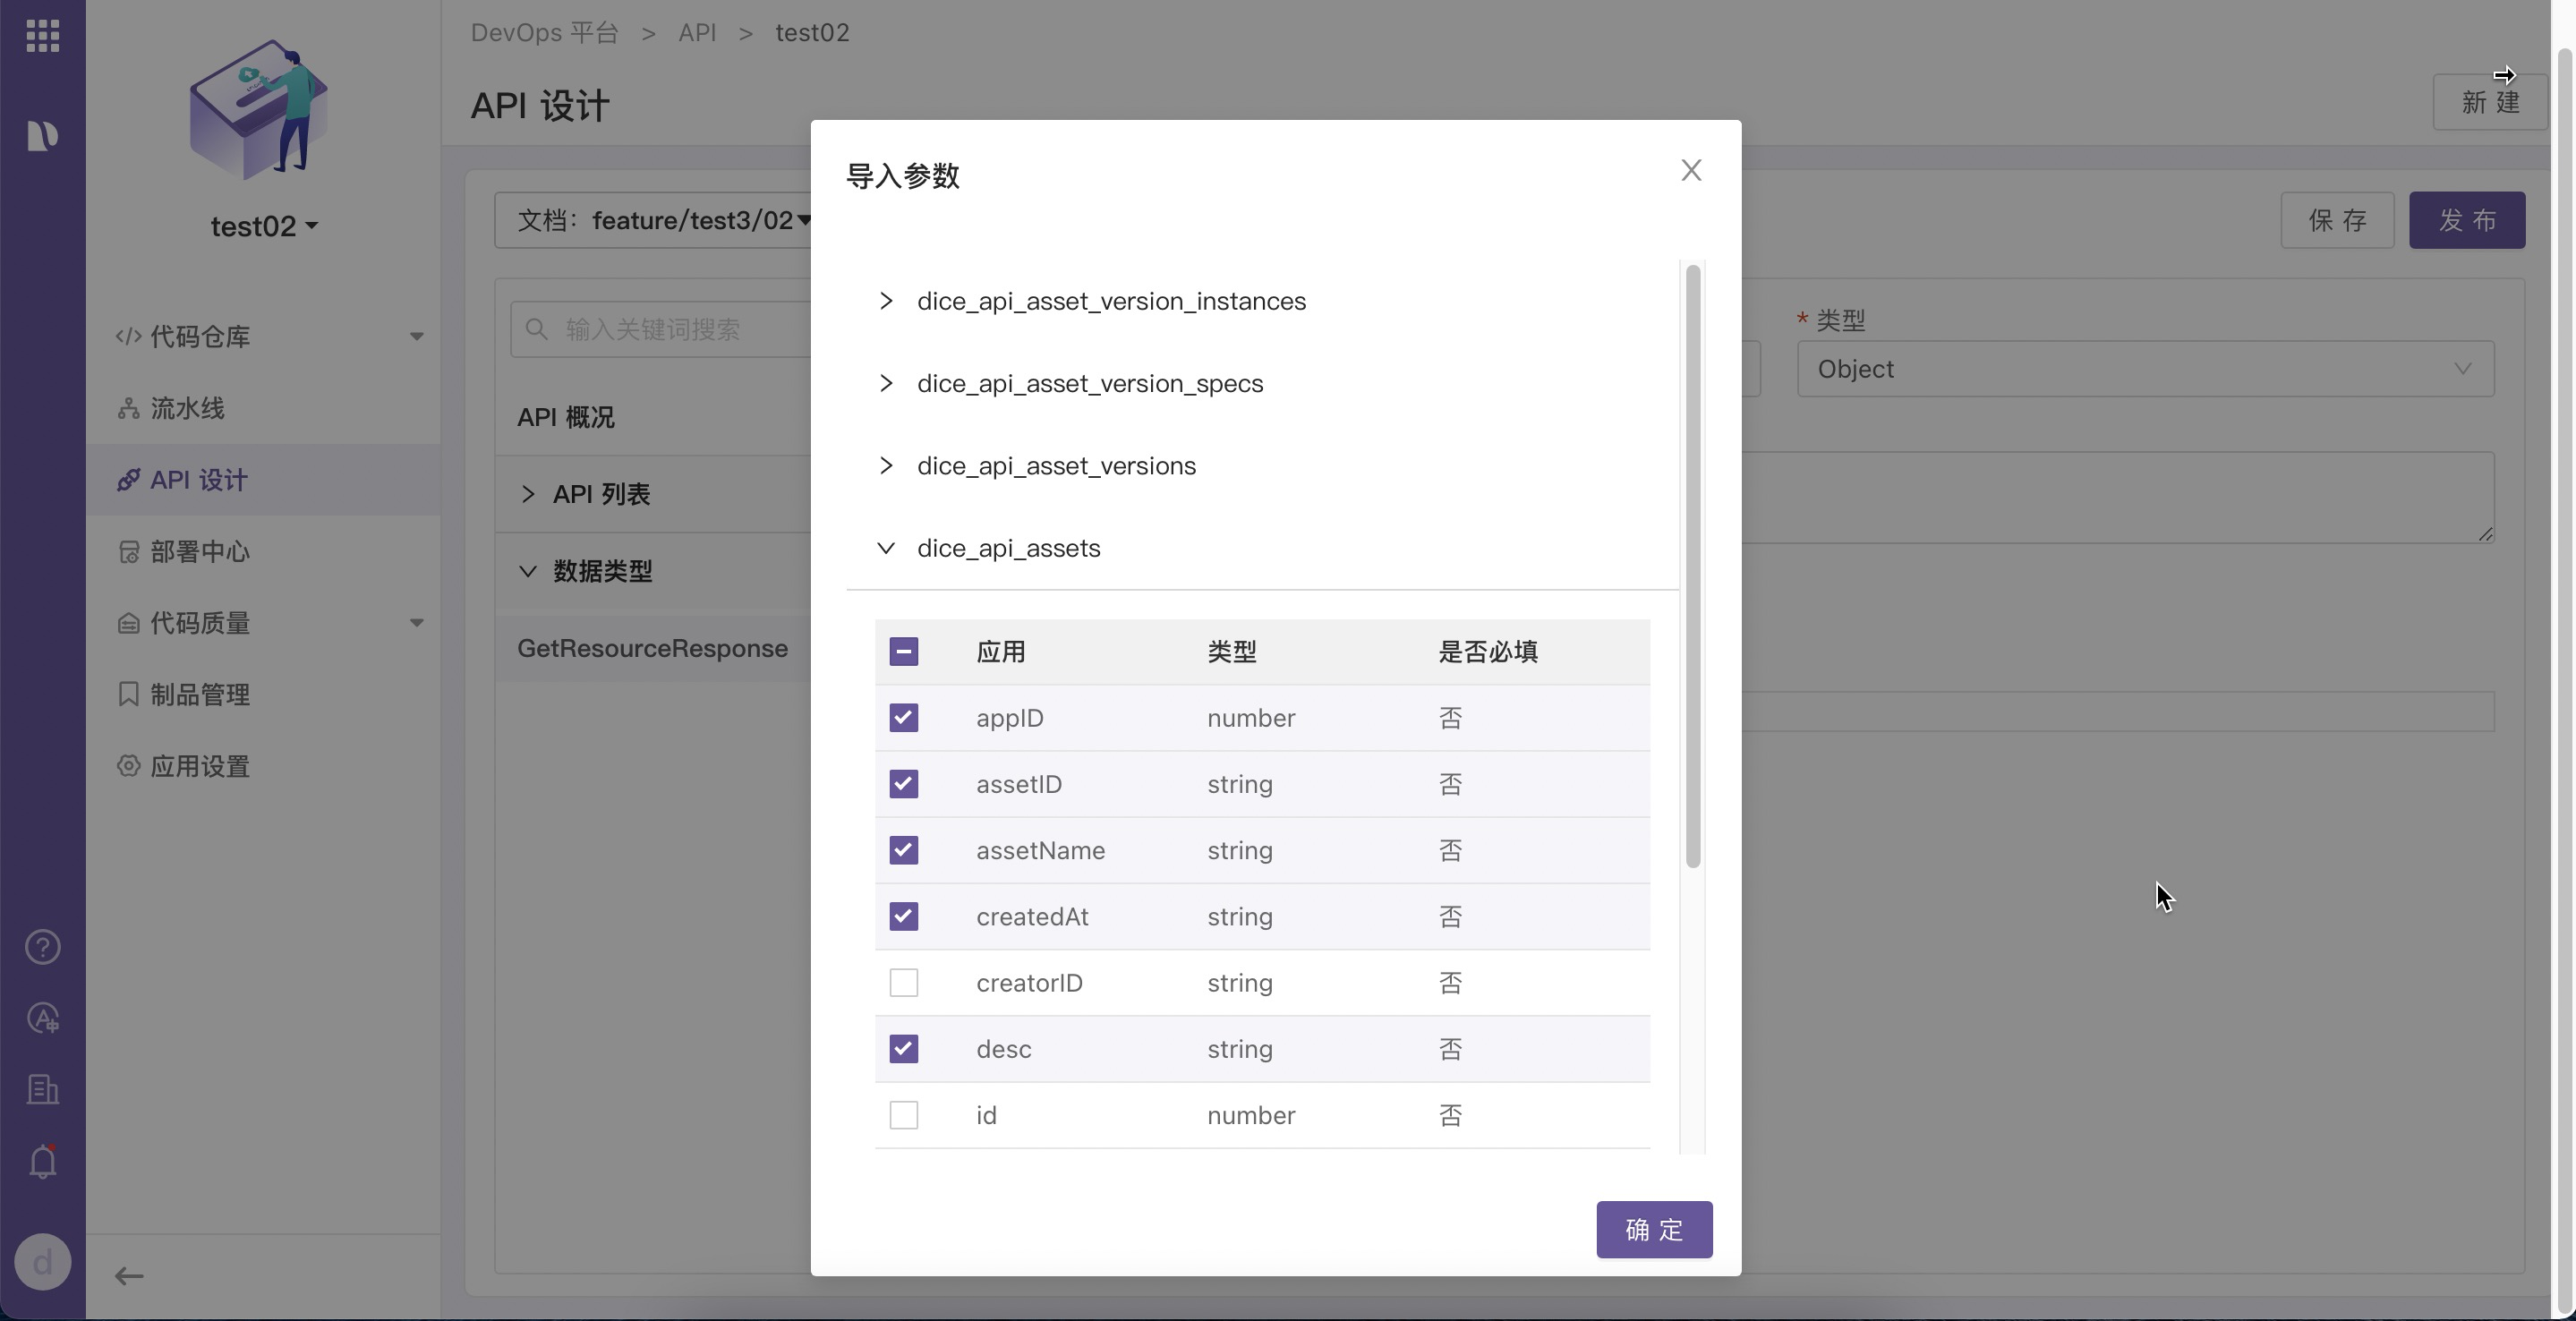
Task: Click the organization building icon in sidebar
Action: (x=42, y=1089)
